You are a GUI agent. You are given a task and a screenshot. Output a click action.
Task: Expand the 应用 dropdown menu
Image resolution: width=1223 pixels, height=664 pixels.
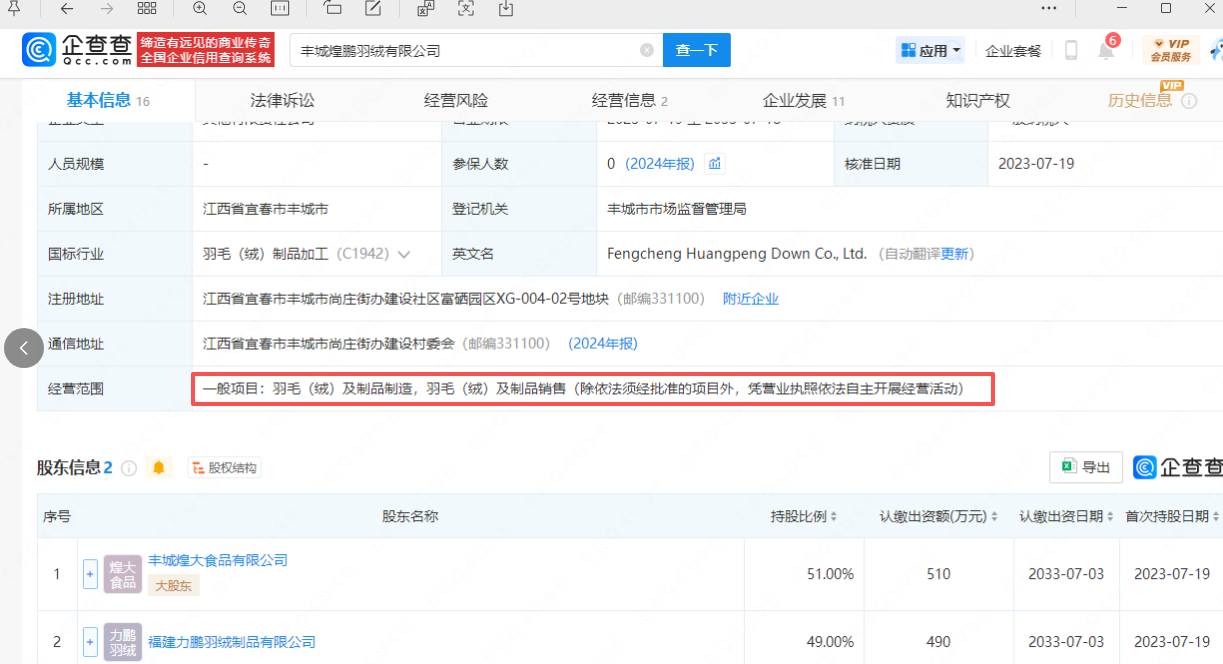click(x=931, y=50)
